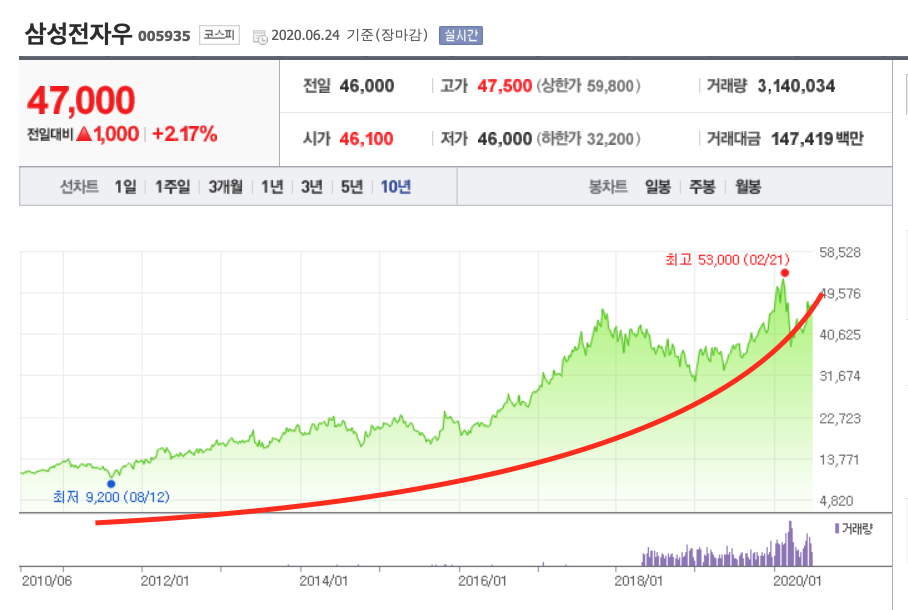Screen dimensions: 908x610
Task: Click the 22,723 y-axis label
Action: (x=840, y=418)
